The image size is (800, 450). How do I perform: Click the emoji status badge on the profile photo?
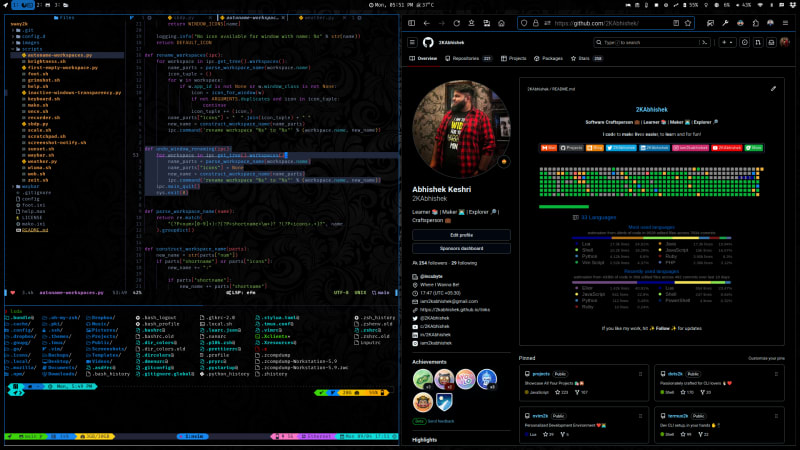pos(504,162)
